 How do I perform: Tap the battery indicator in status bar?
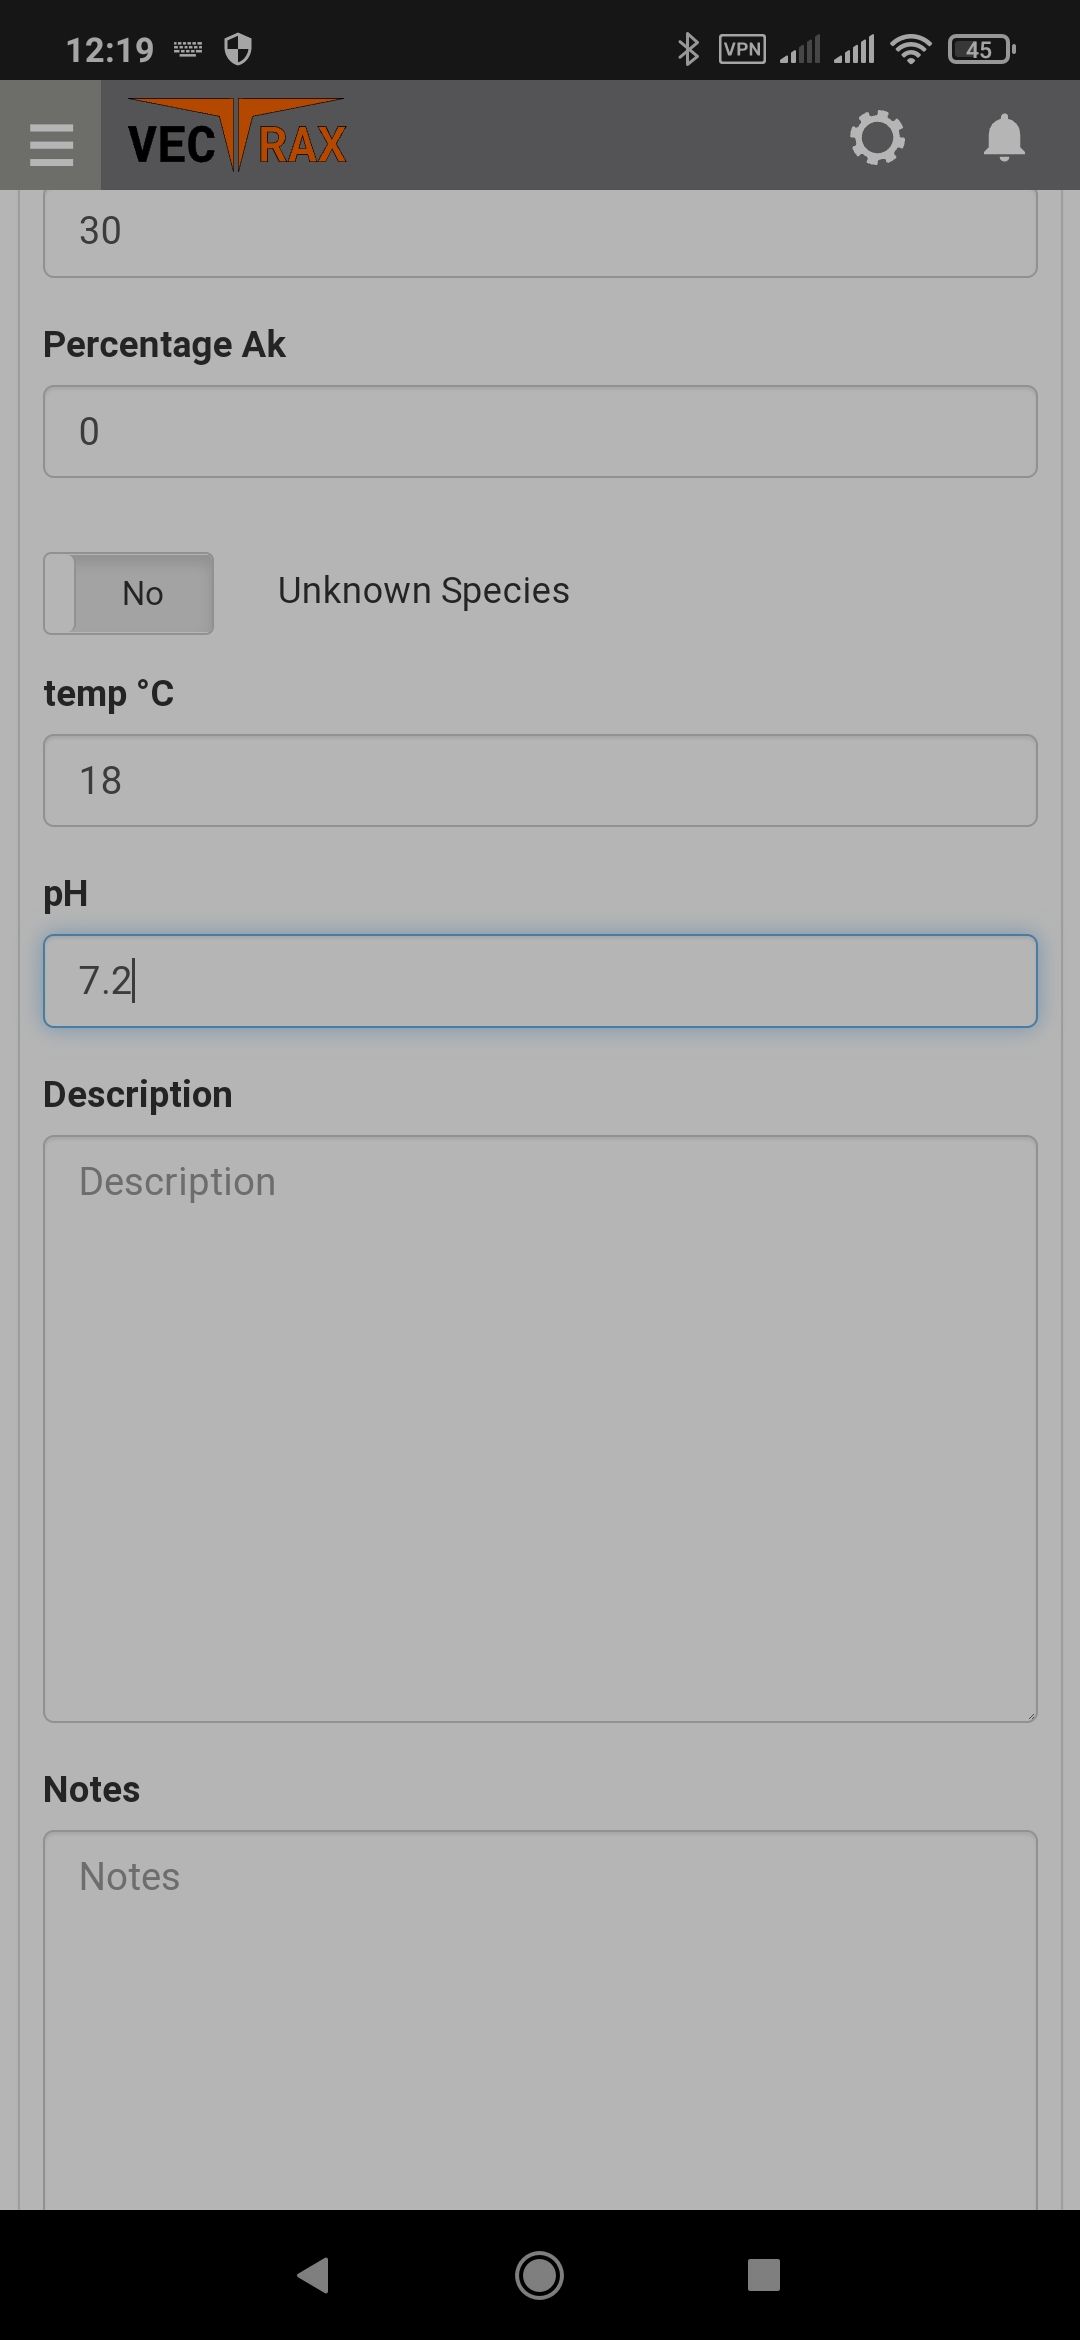pos(982,49)
